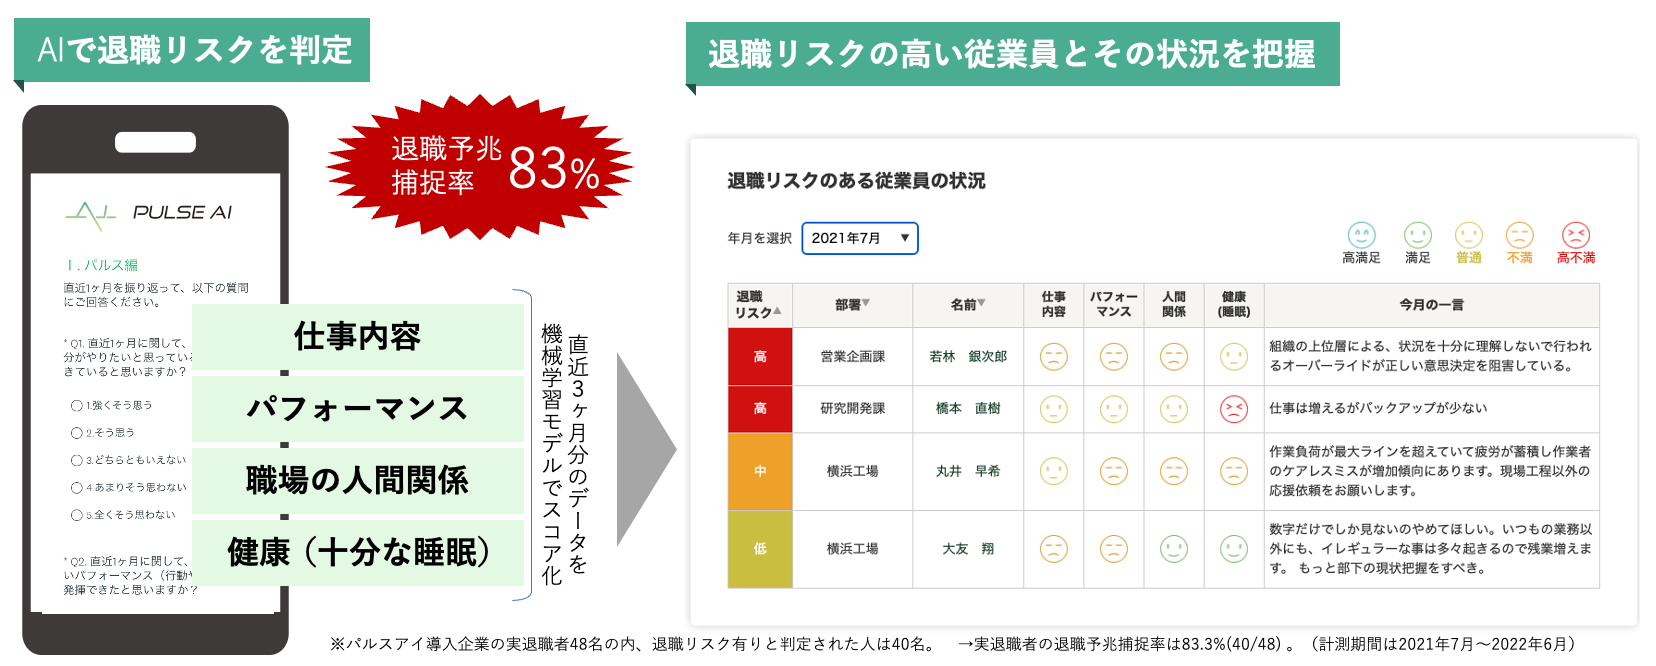Click the name 丸井 早希 in the table
Screen dimensions: 1656x666
[x=967, y=471]
